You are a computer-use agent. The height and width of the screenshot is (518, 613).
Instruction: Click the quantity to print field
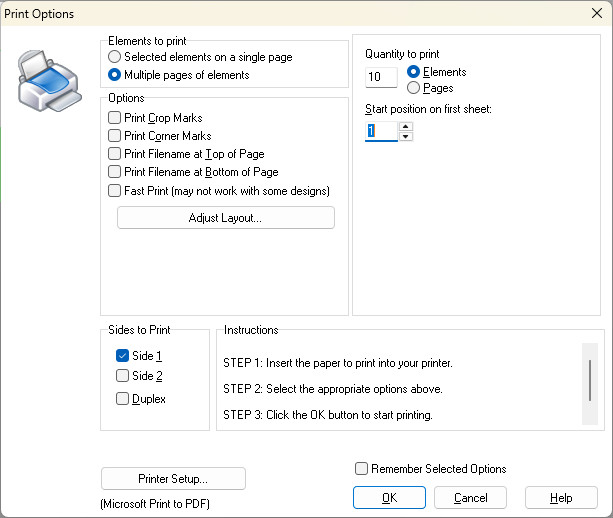tap(381, 77)
